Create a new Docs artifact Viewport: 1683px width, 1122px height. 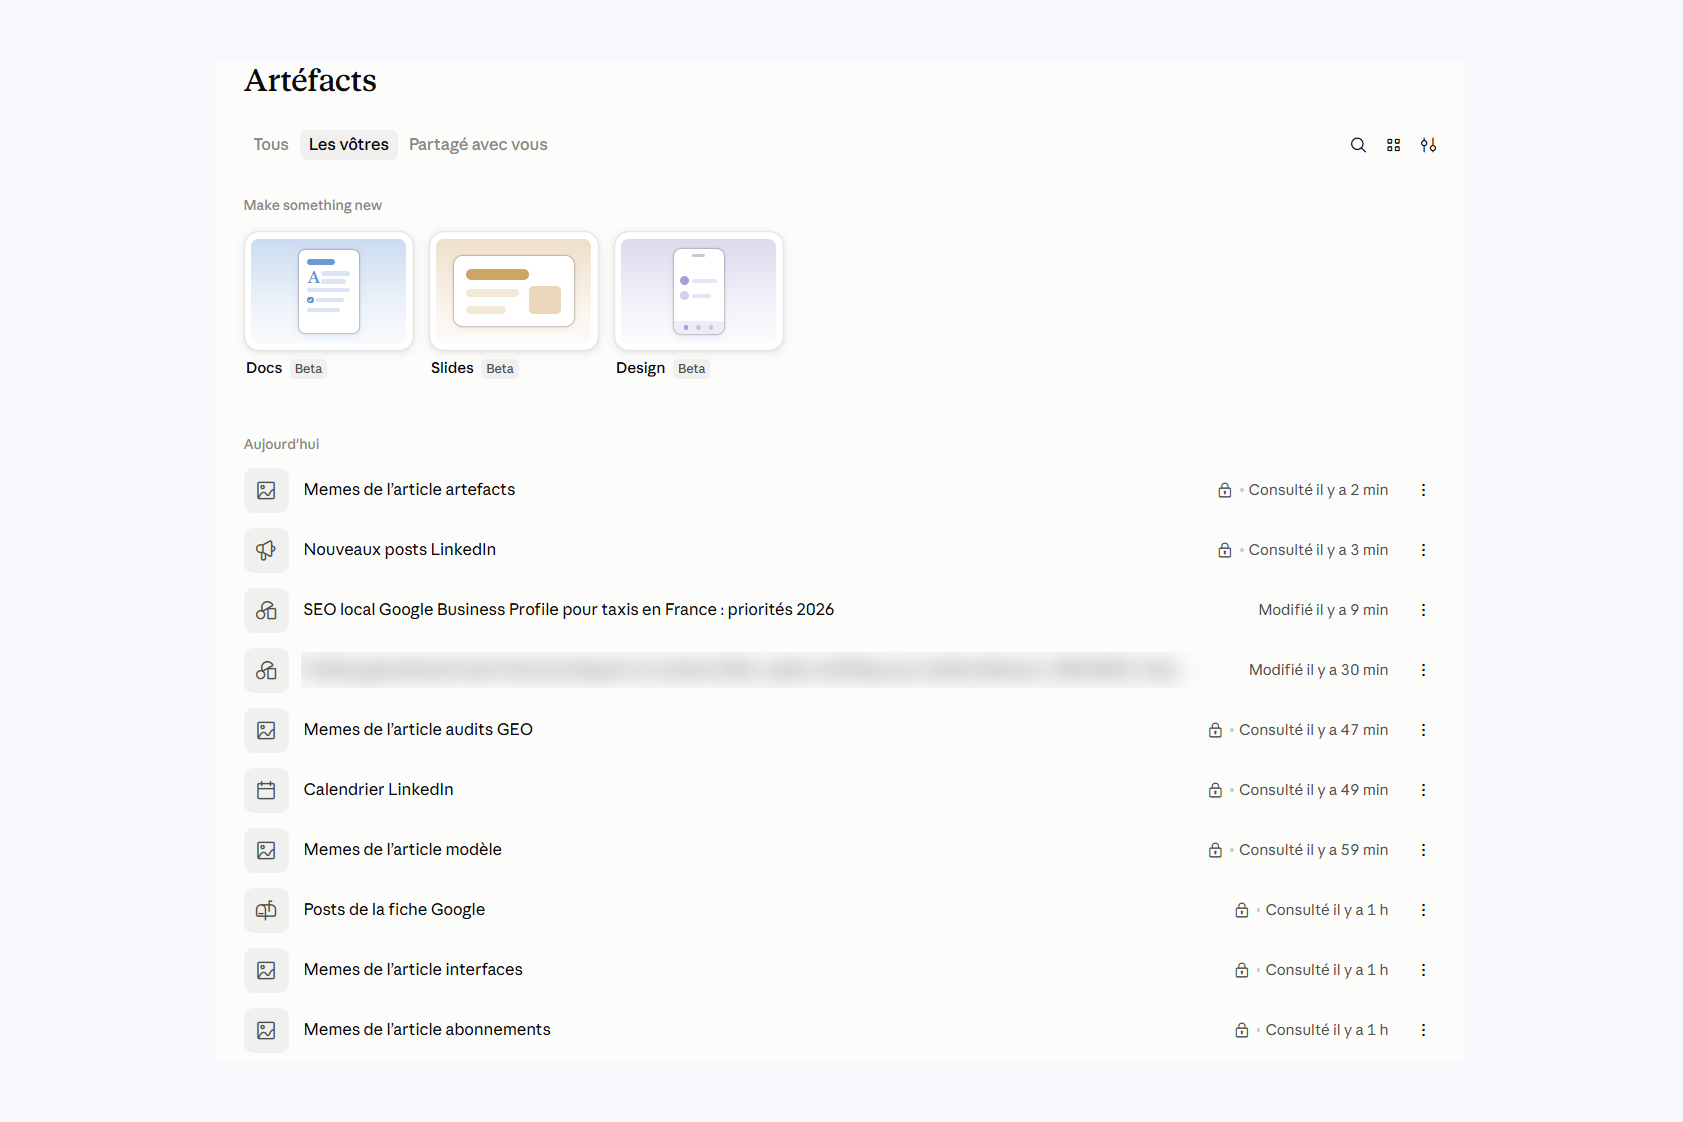(329, 291)
